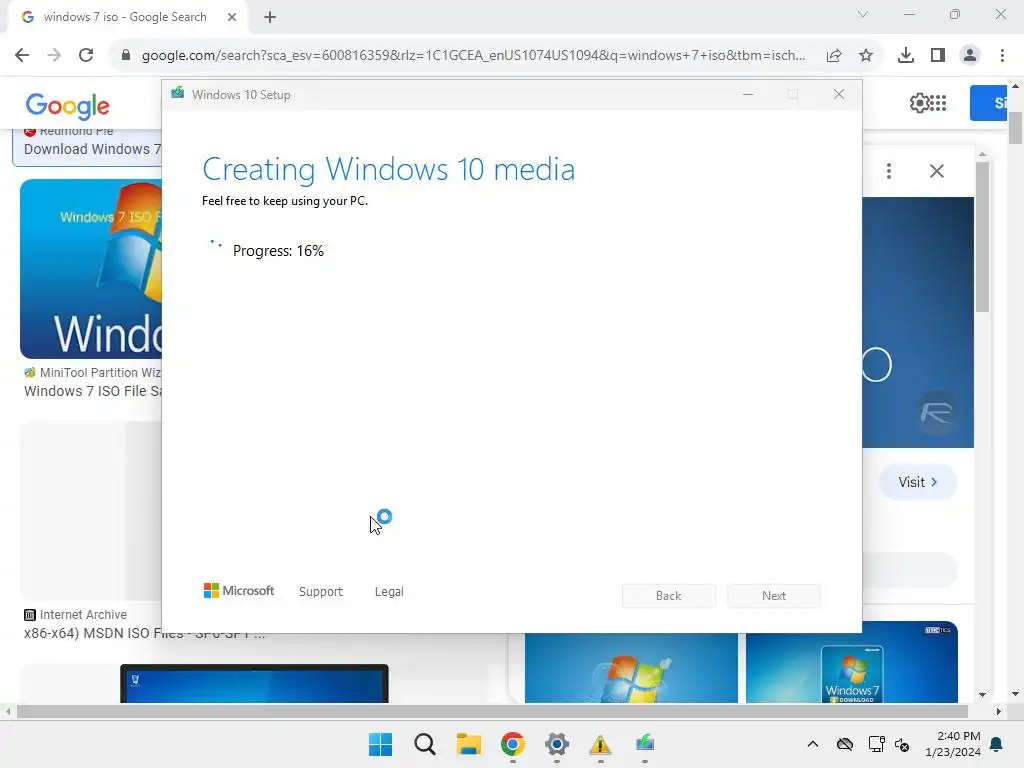Switch to Chrome on the taskbar
The image size is (1024, 768).
click(x=513, y=744)
